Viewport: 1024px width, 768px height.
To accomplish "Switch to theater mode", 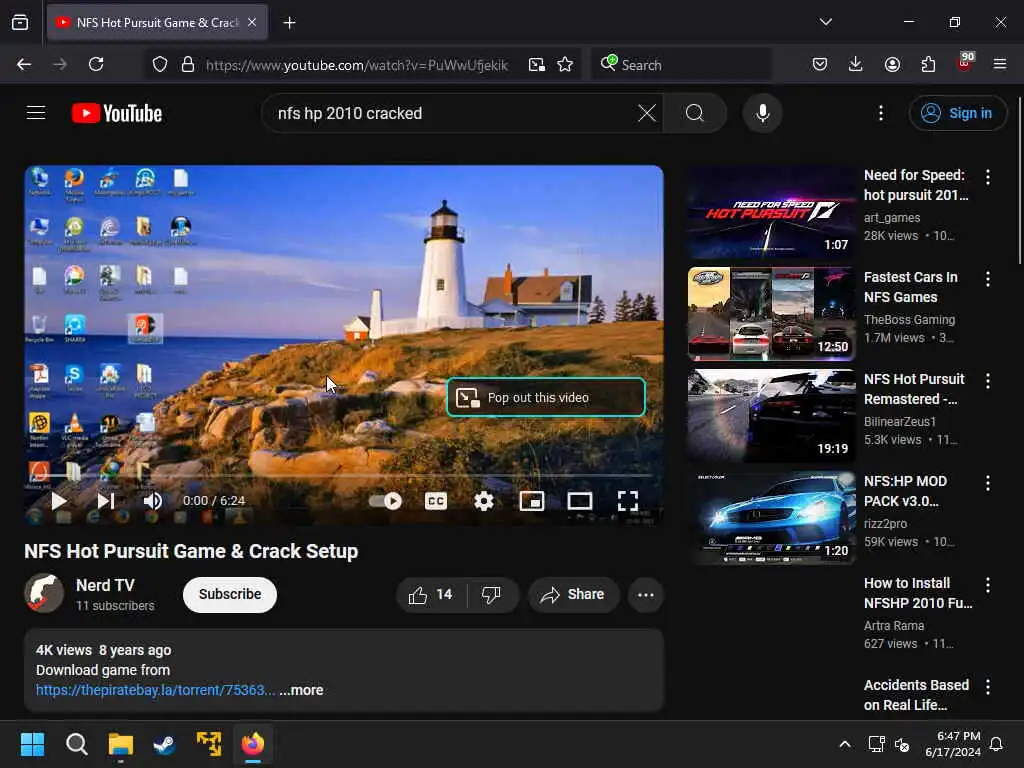I will pyautogui.click(x=580, y=501).
